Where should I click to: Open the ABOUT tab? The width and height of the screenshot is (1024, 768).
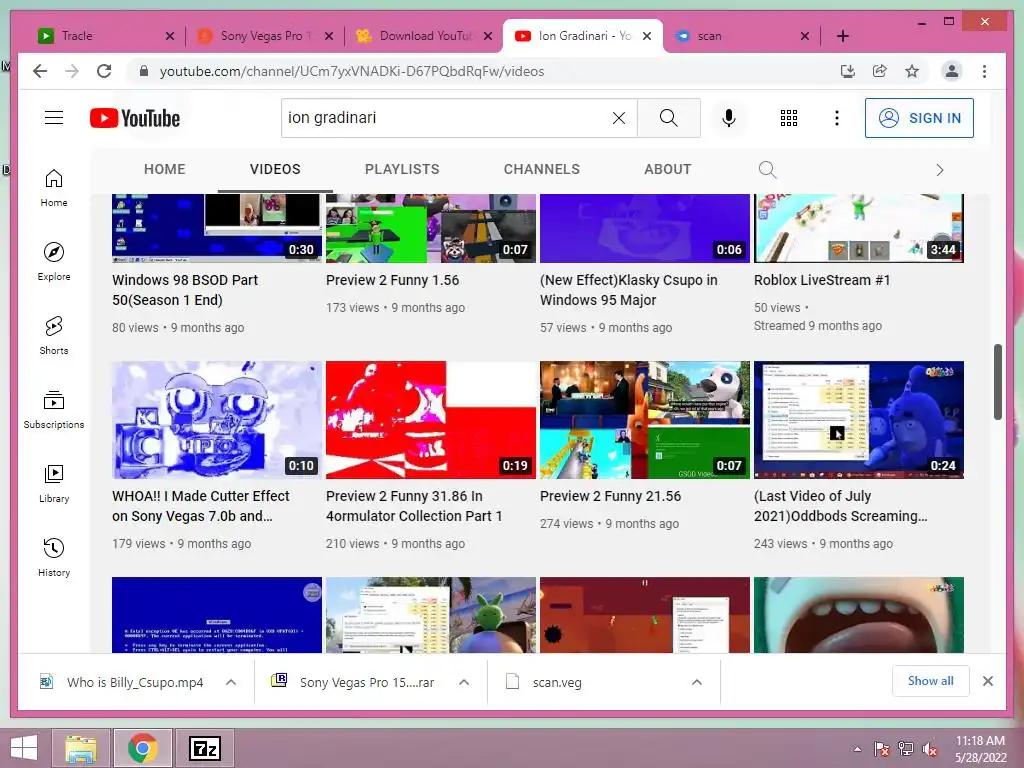pos(667,169)
